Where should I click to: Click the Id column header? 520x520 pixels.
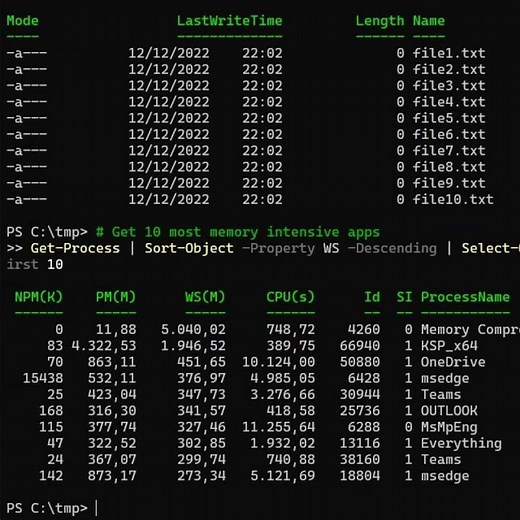pos(372,297)
